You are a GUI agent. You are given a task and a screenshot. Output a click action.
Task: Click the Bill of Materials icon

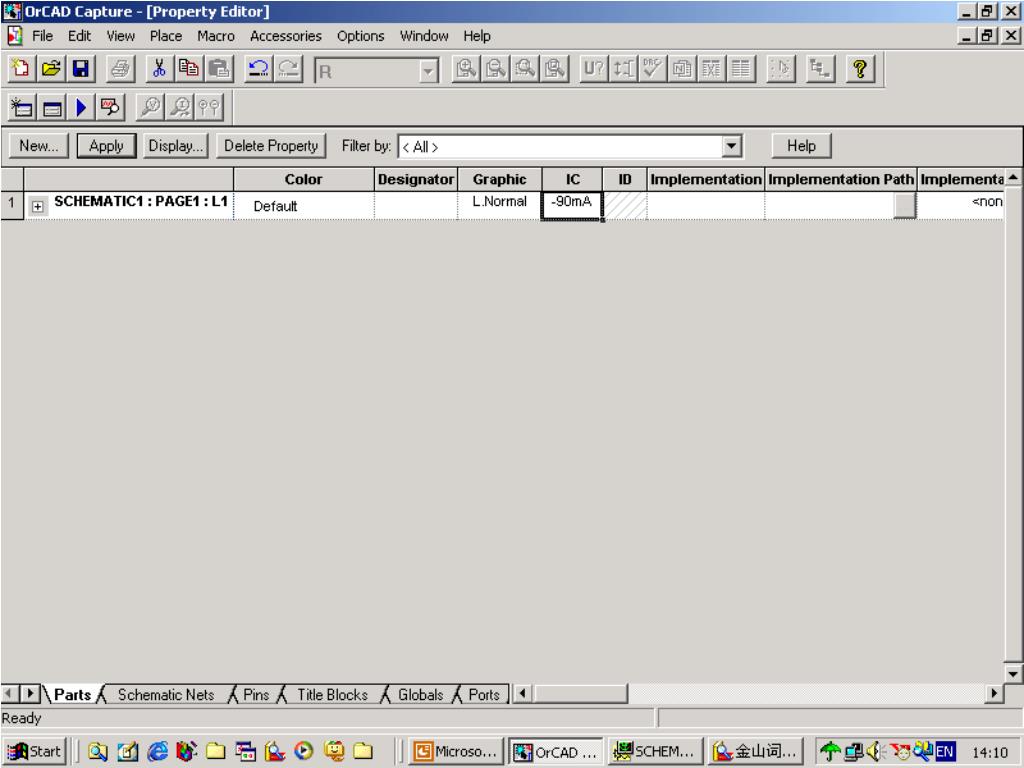point(741,69)
